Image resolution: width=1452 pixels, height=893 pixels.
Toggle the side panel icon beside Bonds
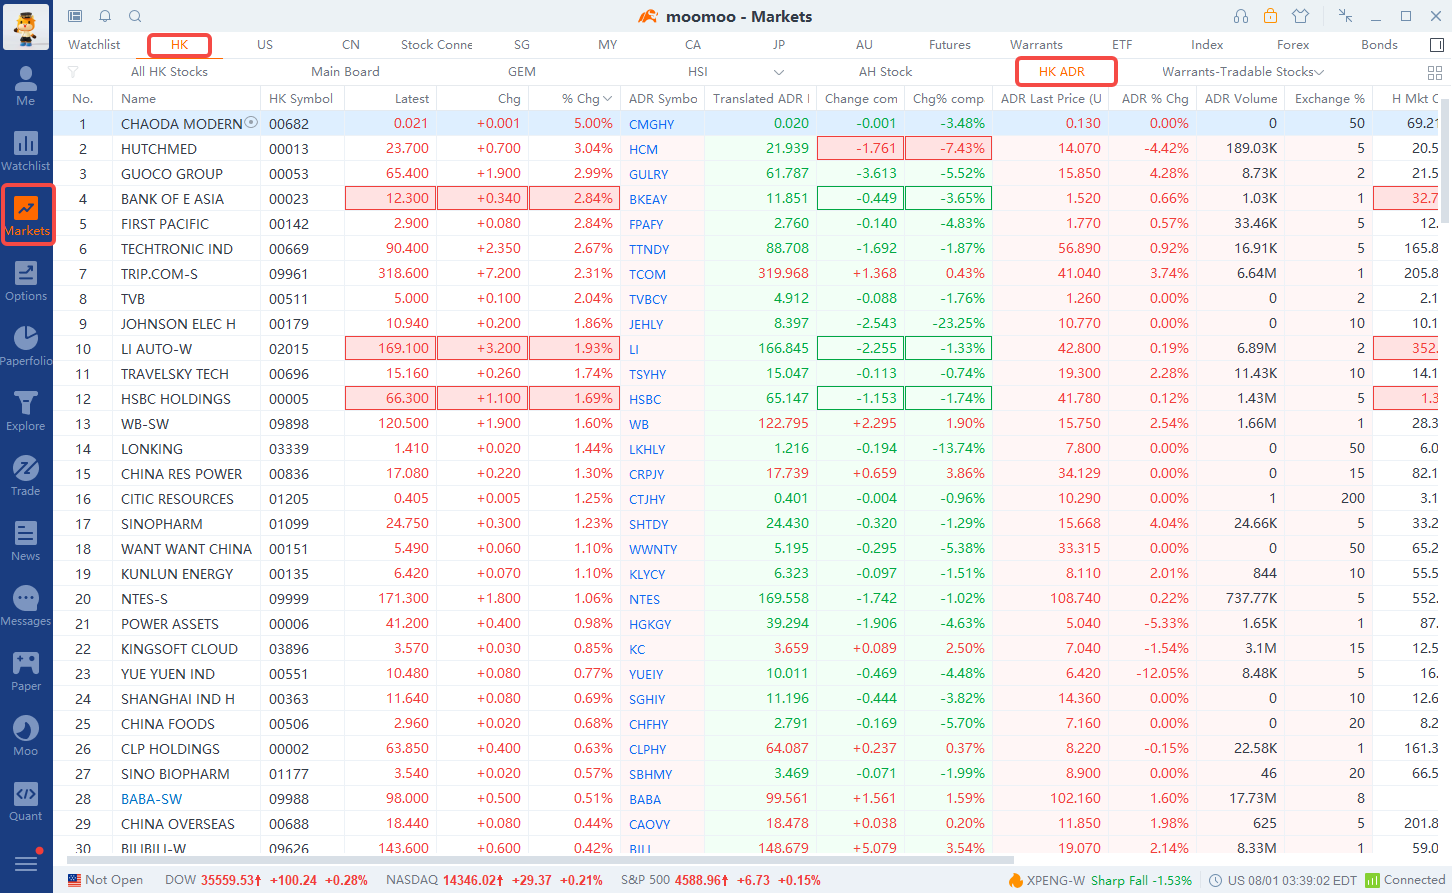click(1436, 45)
